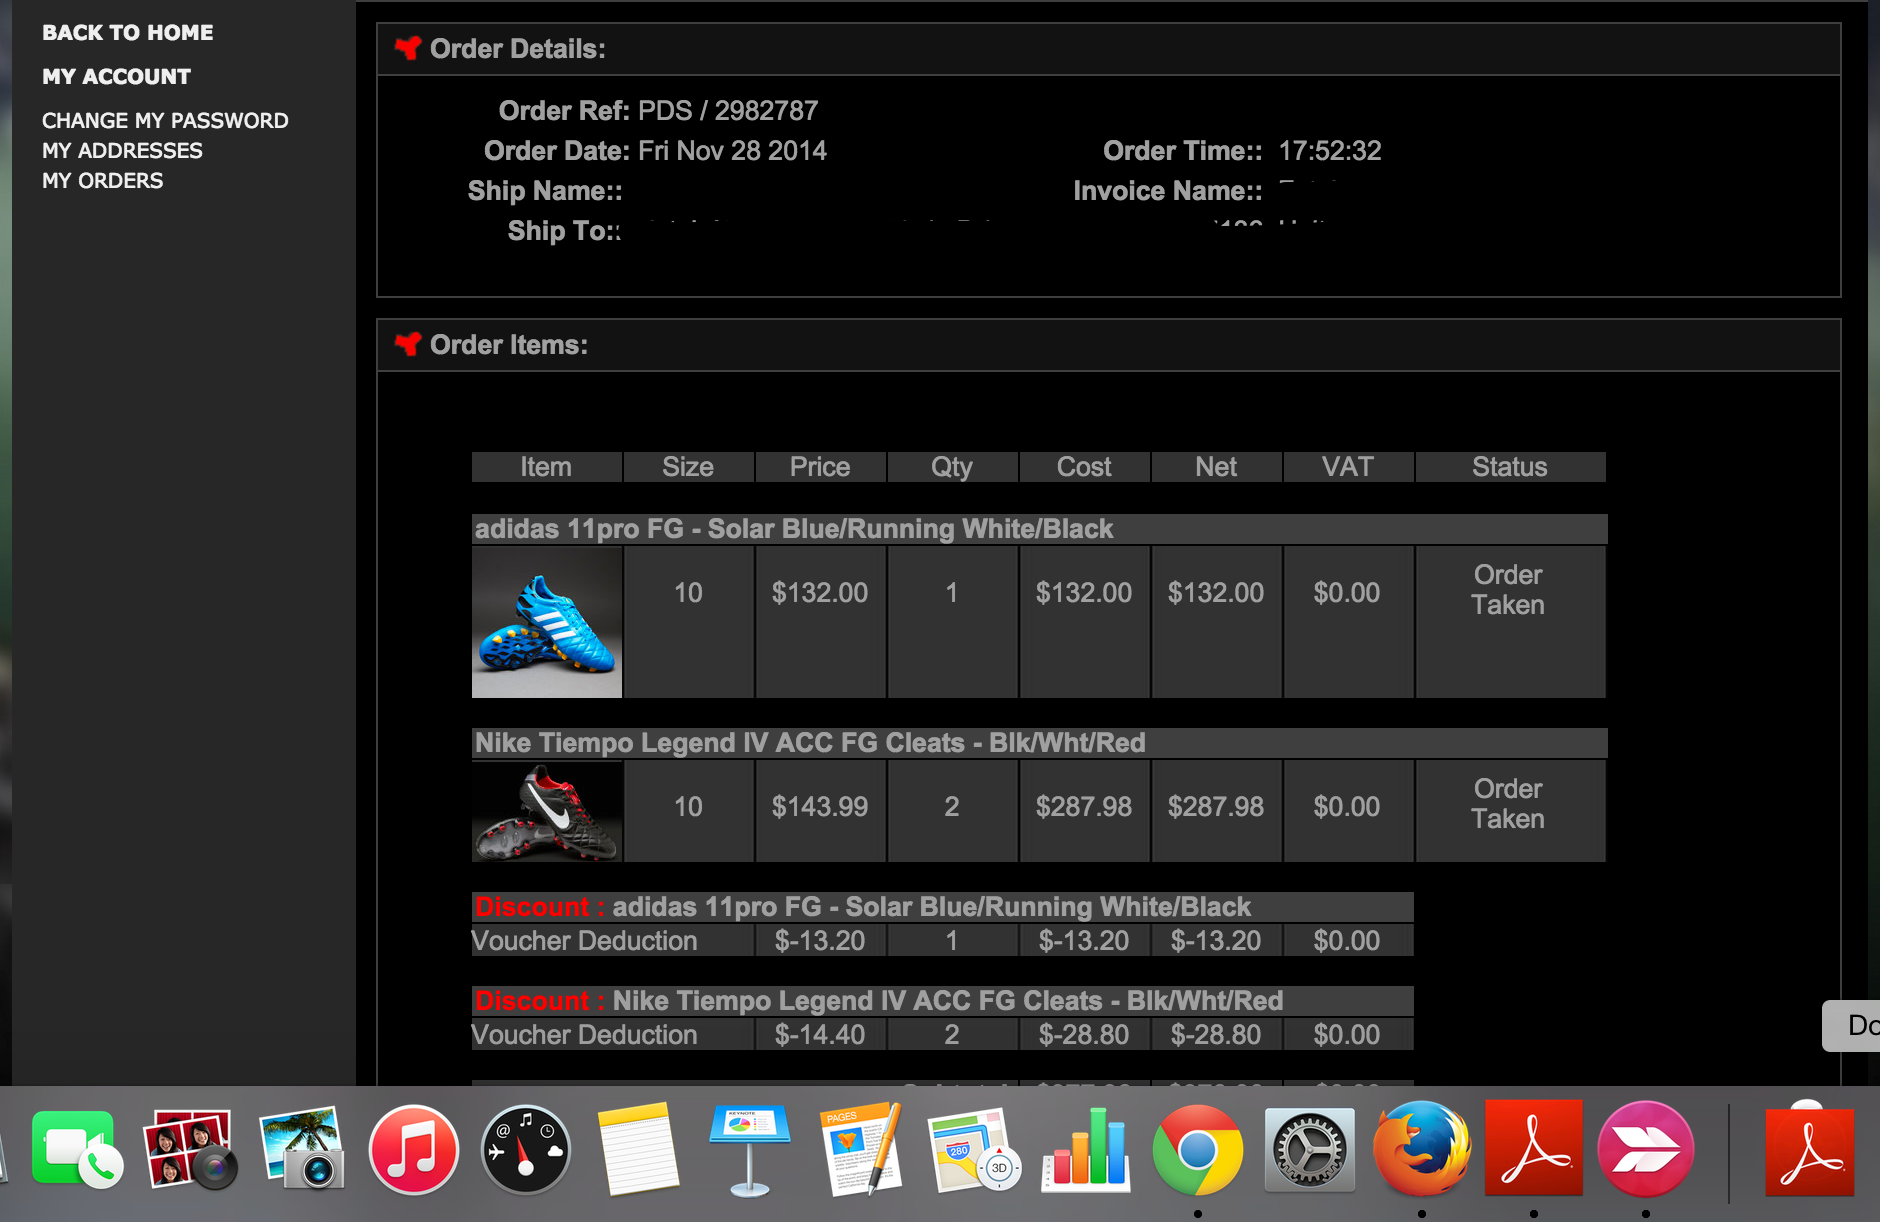The width and height of the screenshot is (1880, 1222).
Task: Click the Status column header
Action: pos(1510,467)
